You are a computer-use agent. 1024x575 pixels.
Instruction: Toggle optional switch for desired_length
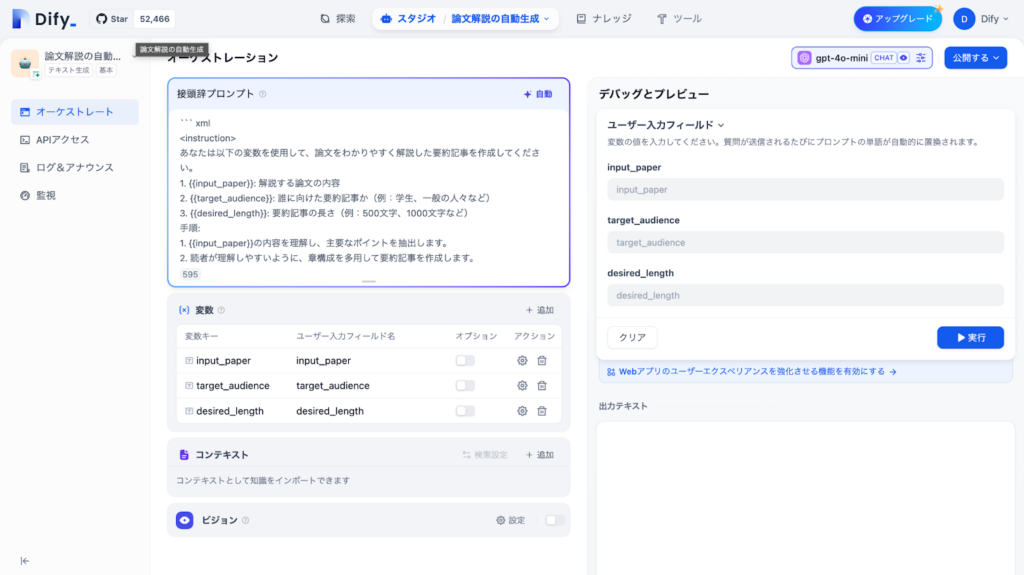[465, 411]
